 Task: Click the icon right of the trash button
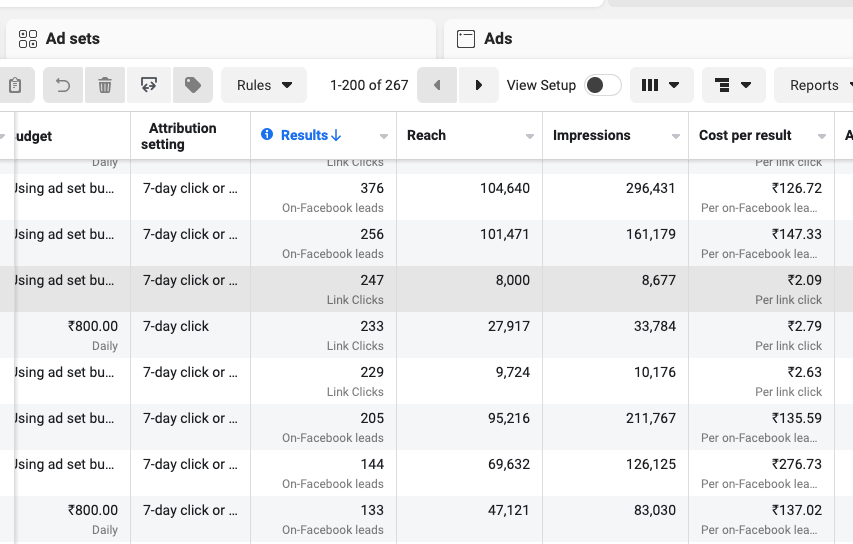149,86
